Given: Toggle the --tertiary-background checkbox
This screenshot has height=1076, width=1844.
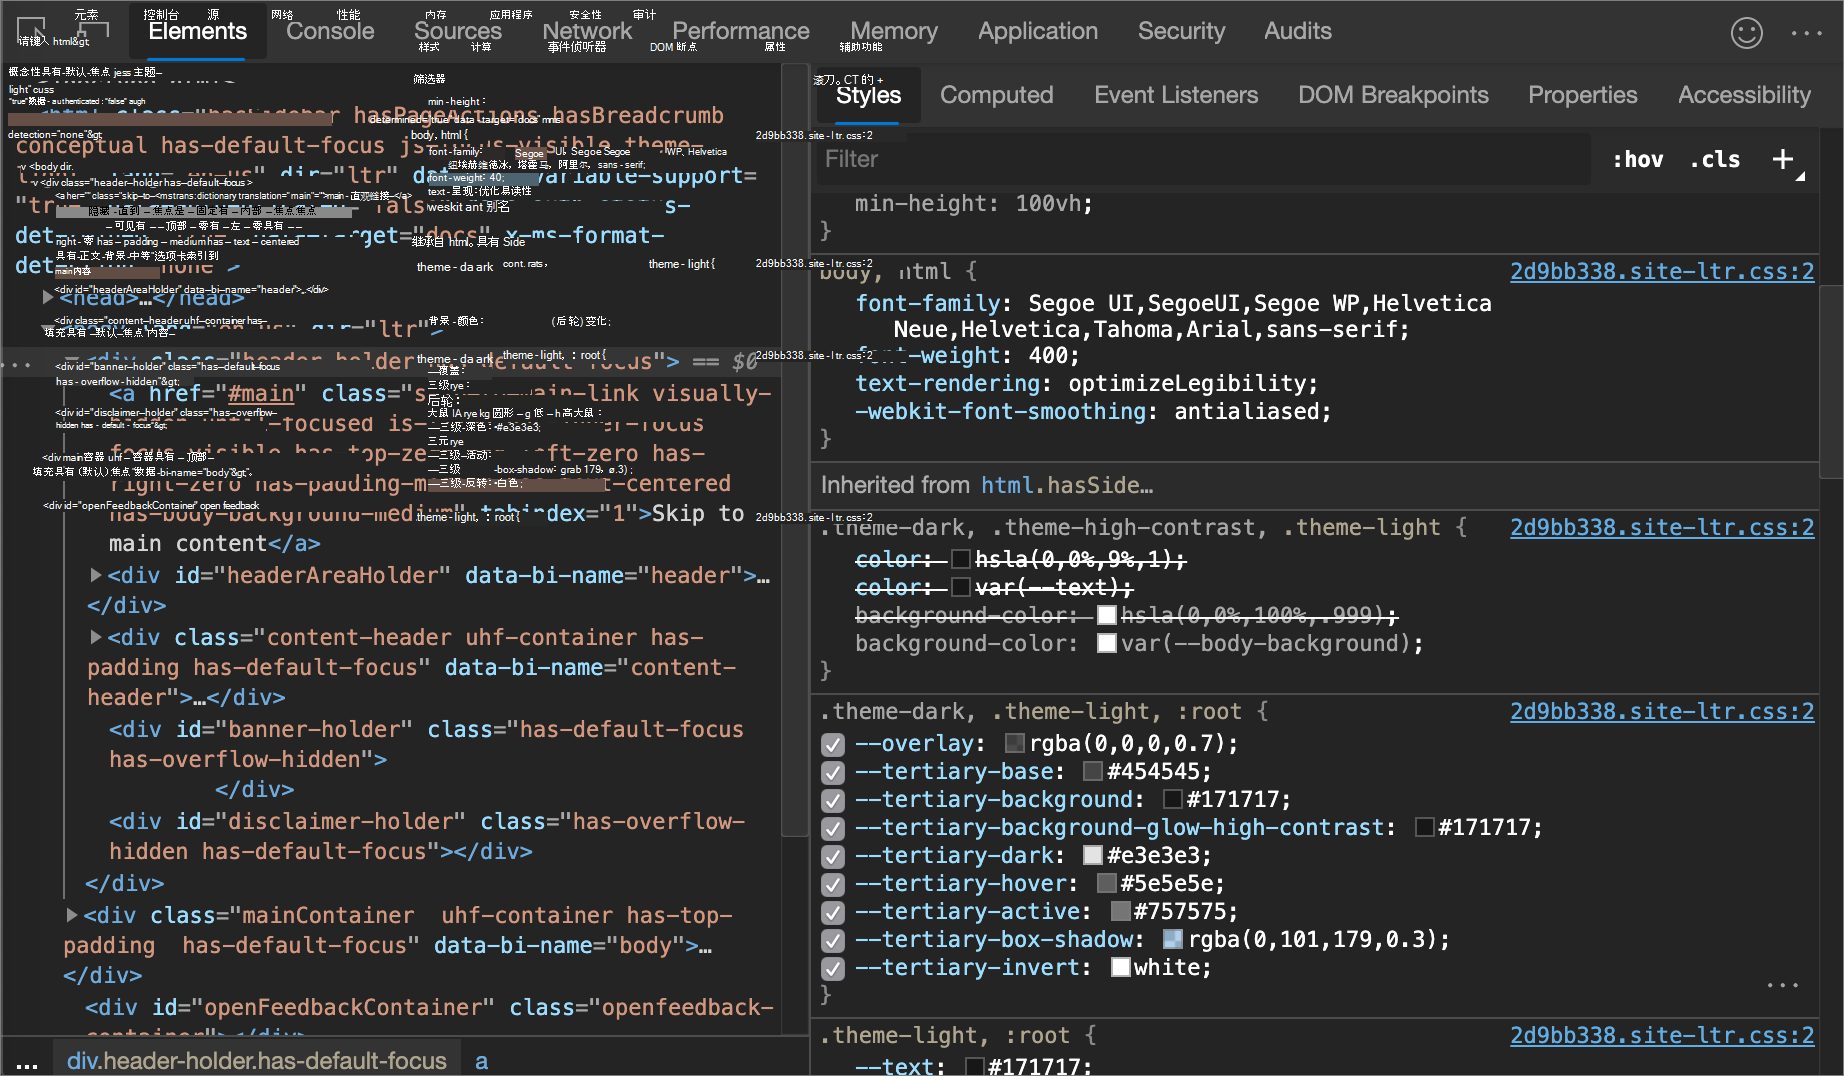Looking at the screenshot, I should pos(832,800).
